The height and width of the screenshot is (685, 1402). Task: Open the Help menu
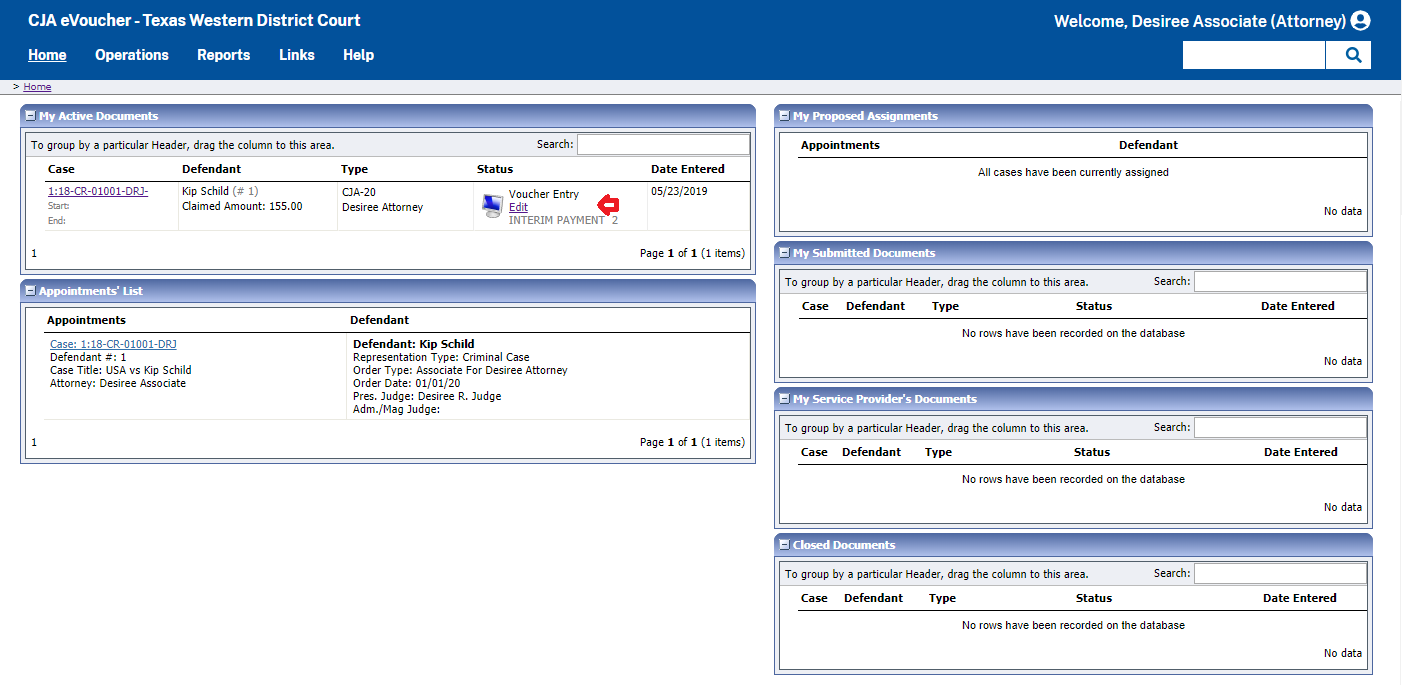coord(358,55)
